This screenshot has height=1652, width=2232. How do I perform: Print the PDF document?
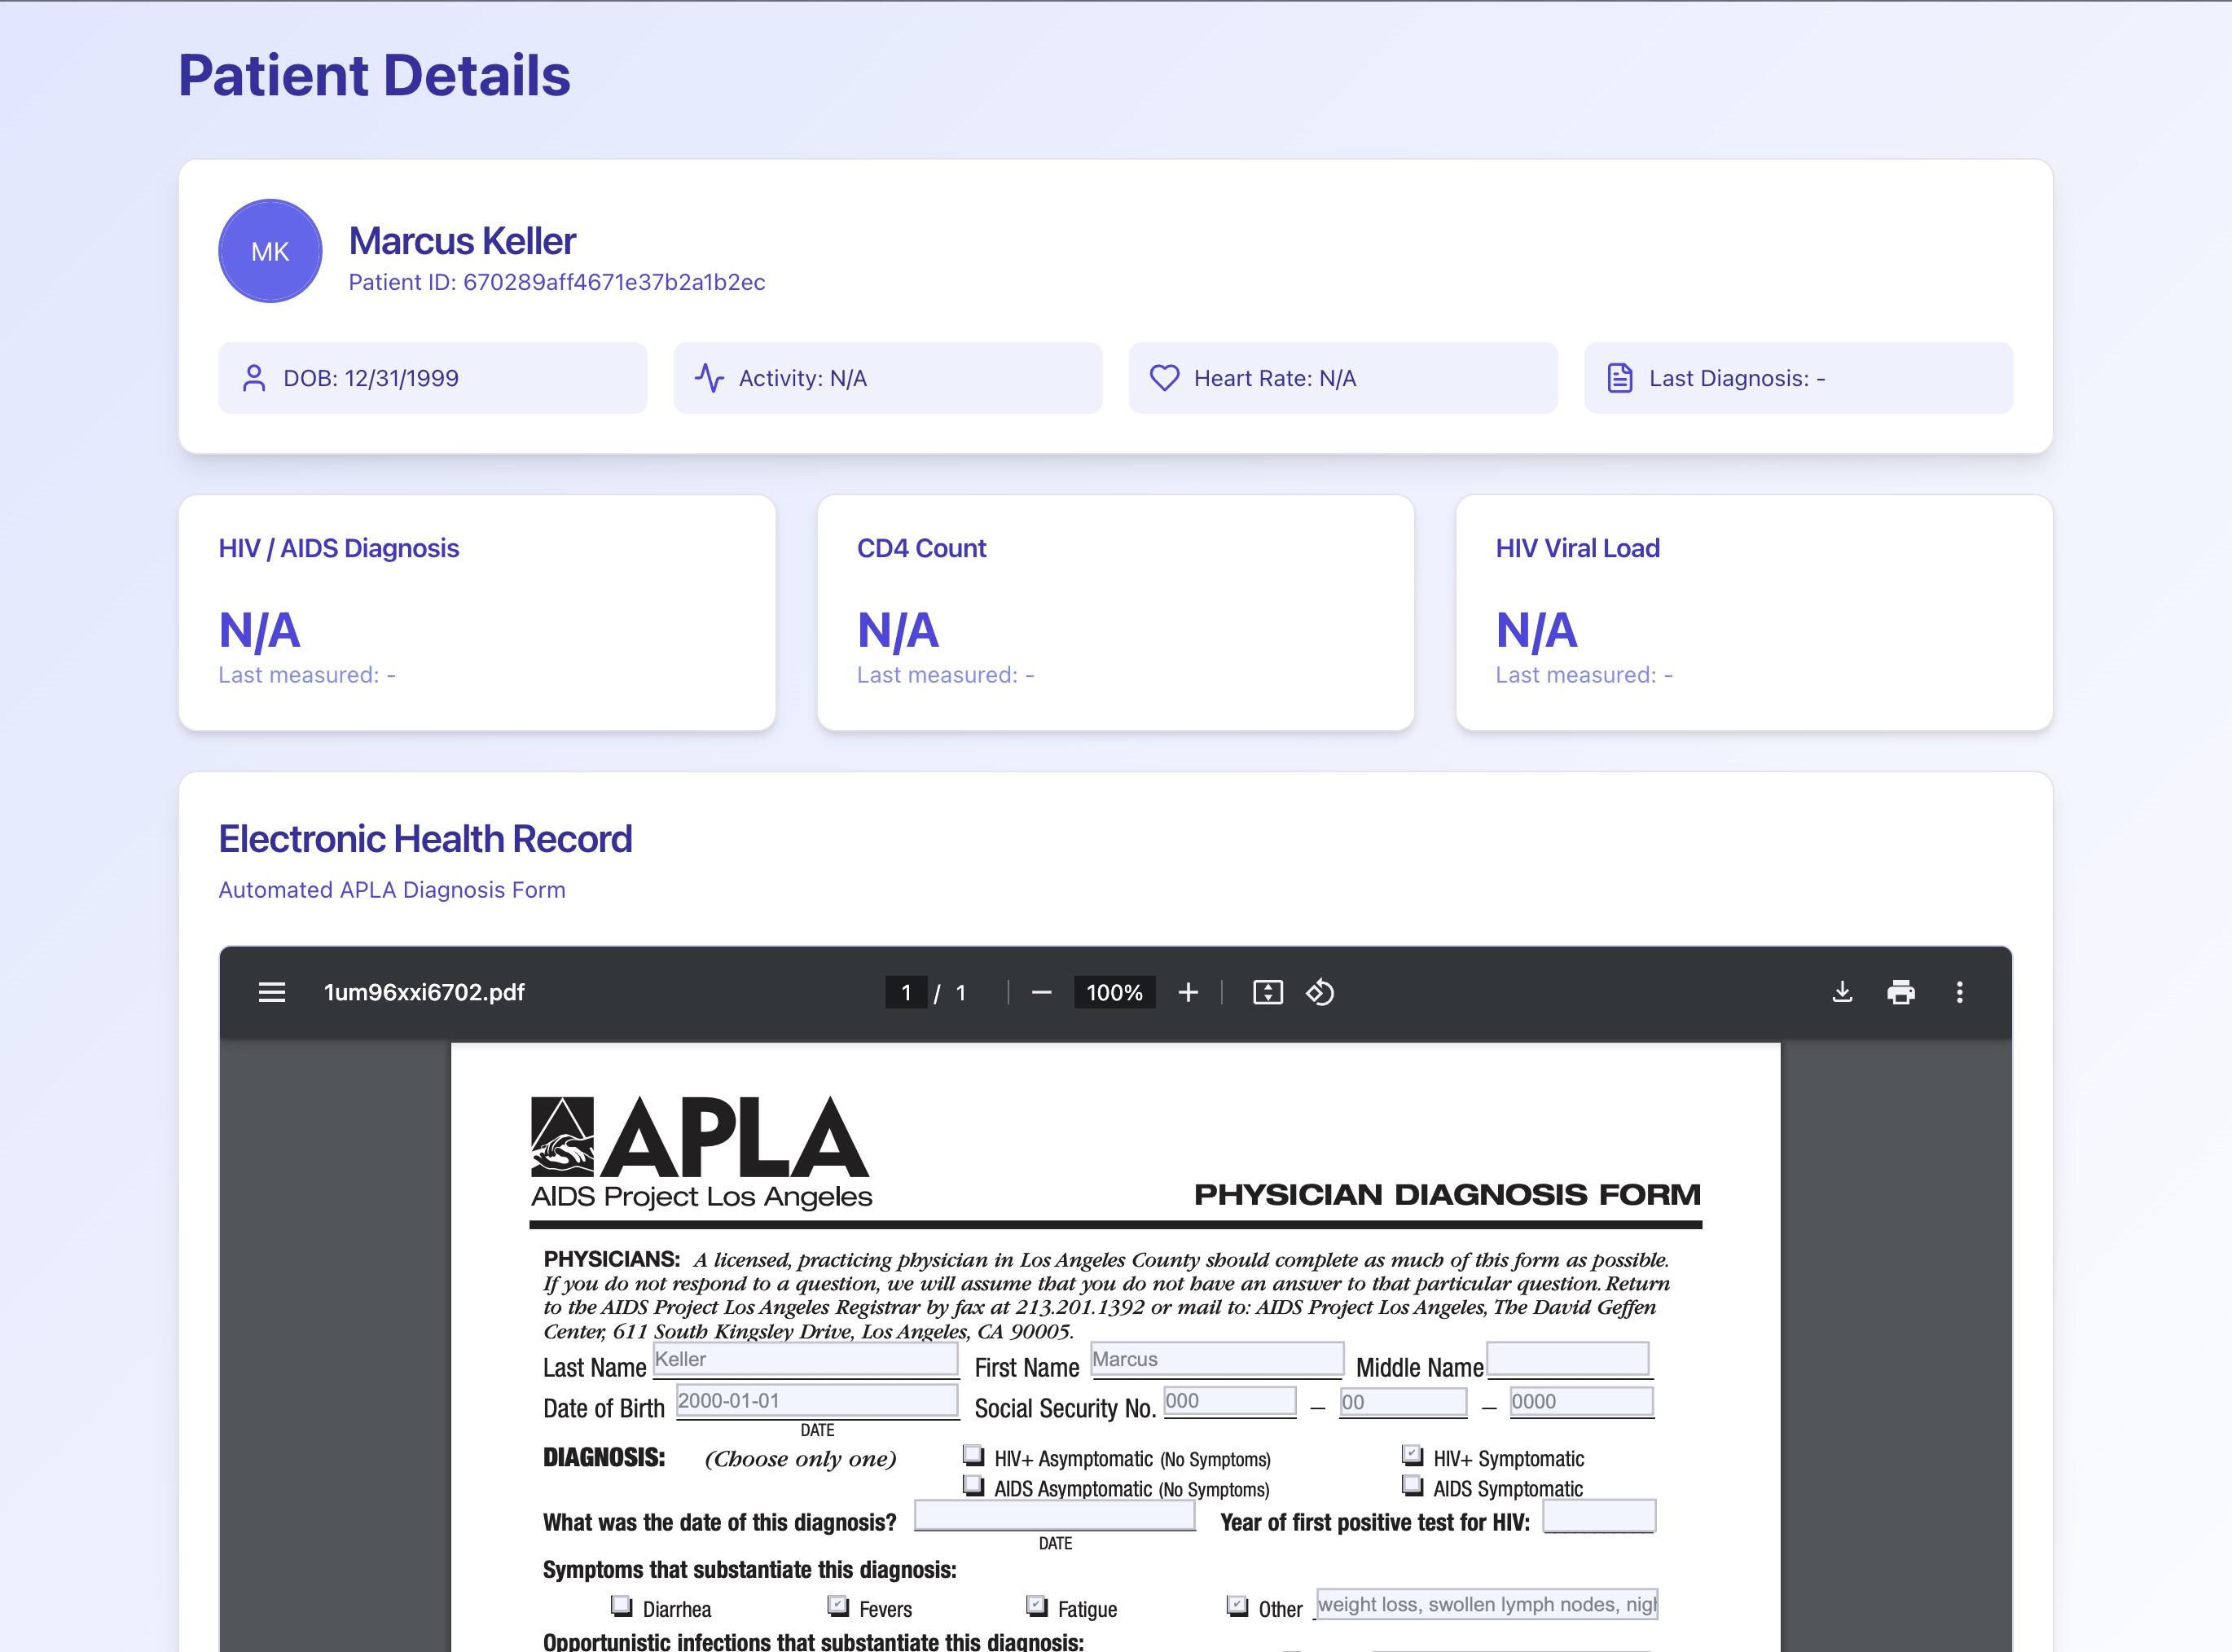point(1900,992)
